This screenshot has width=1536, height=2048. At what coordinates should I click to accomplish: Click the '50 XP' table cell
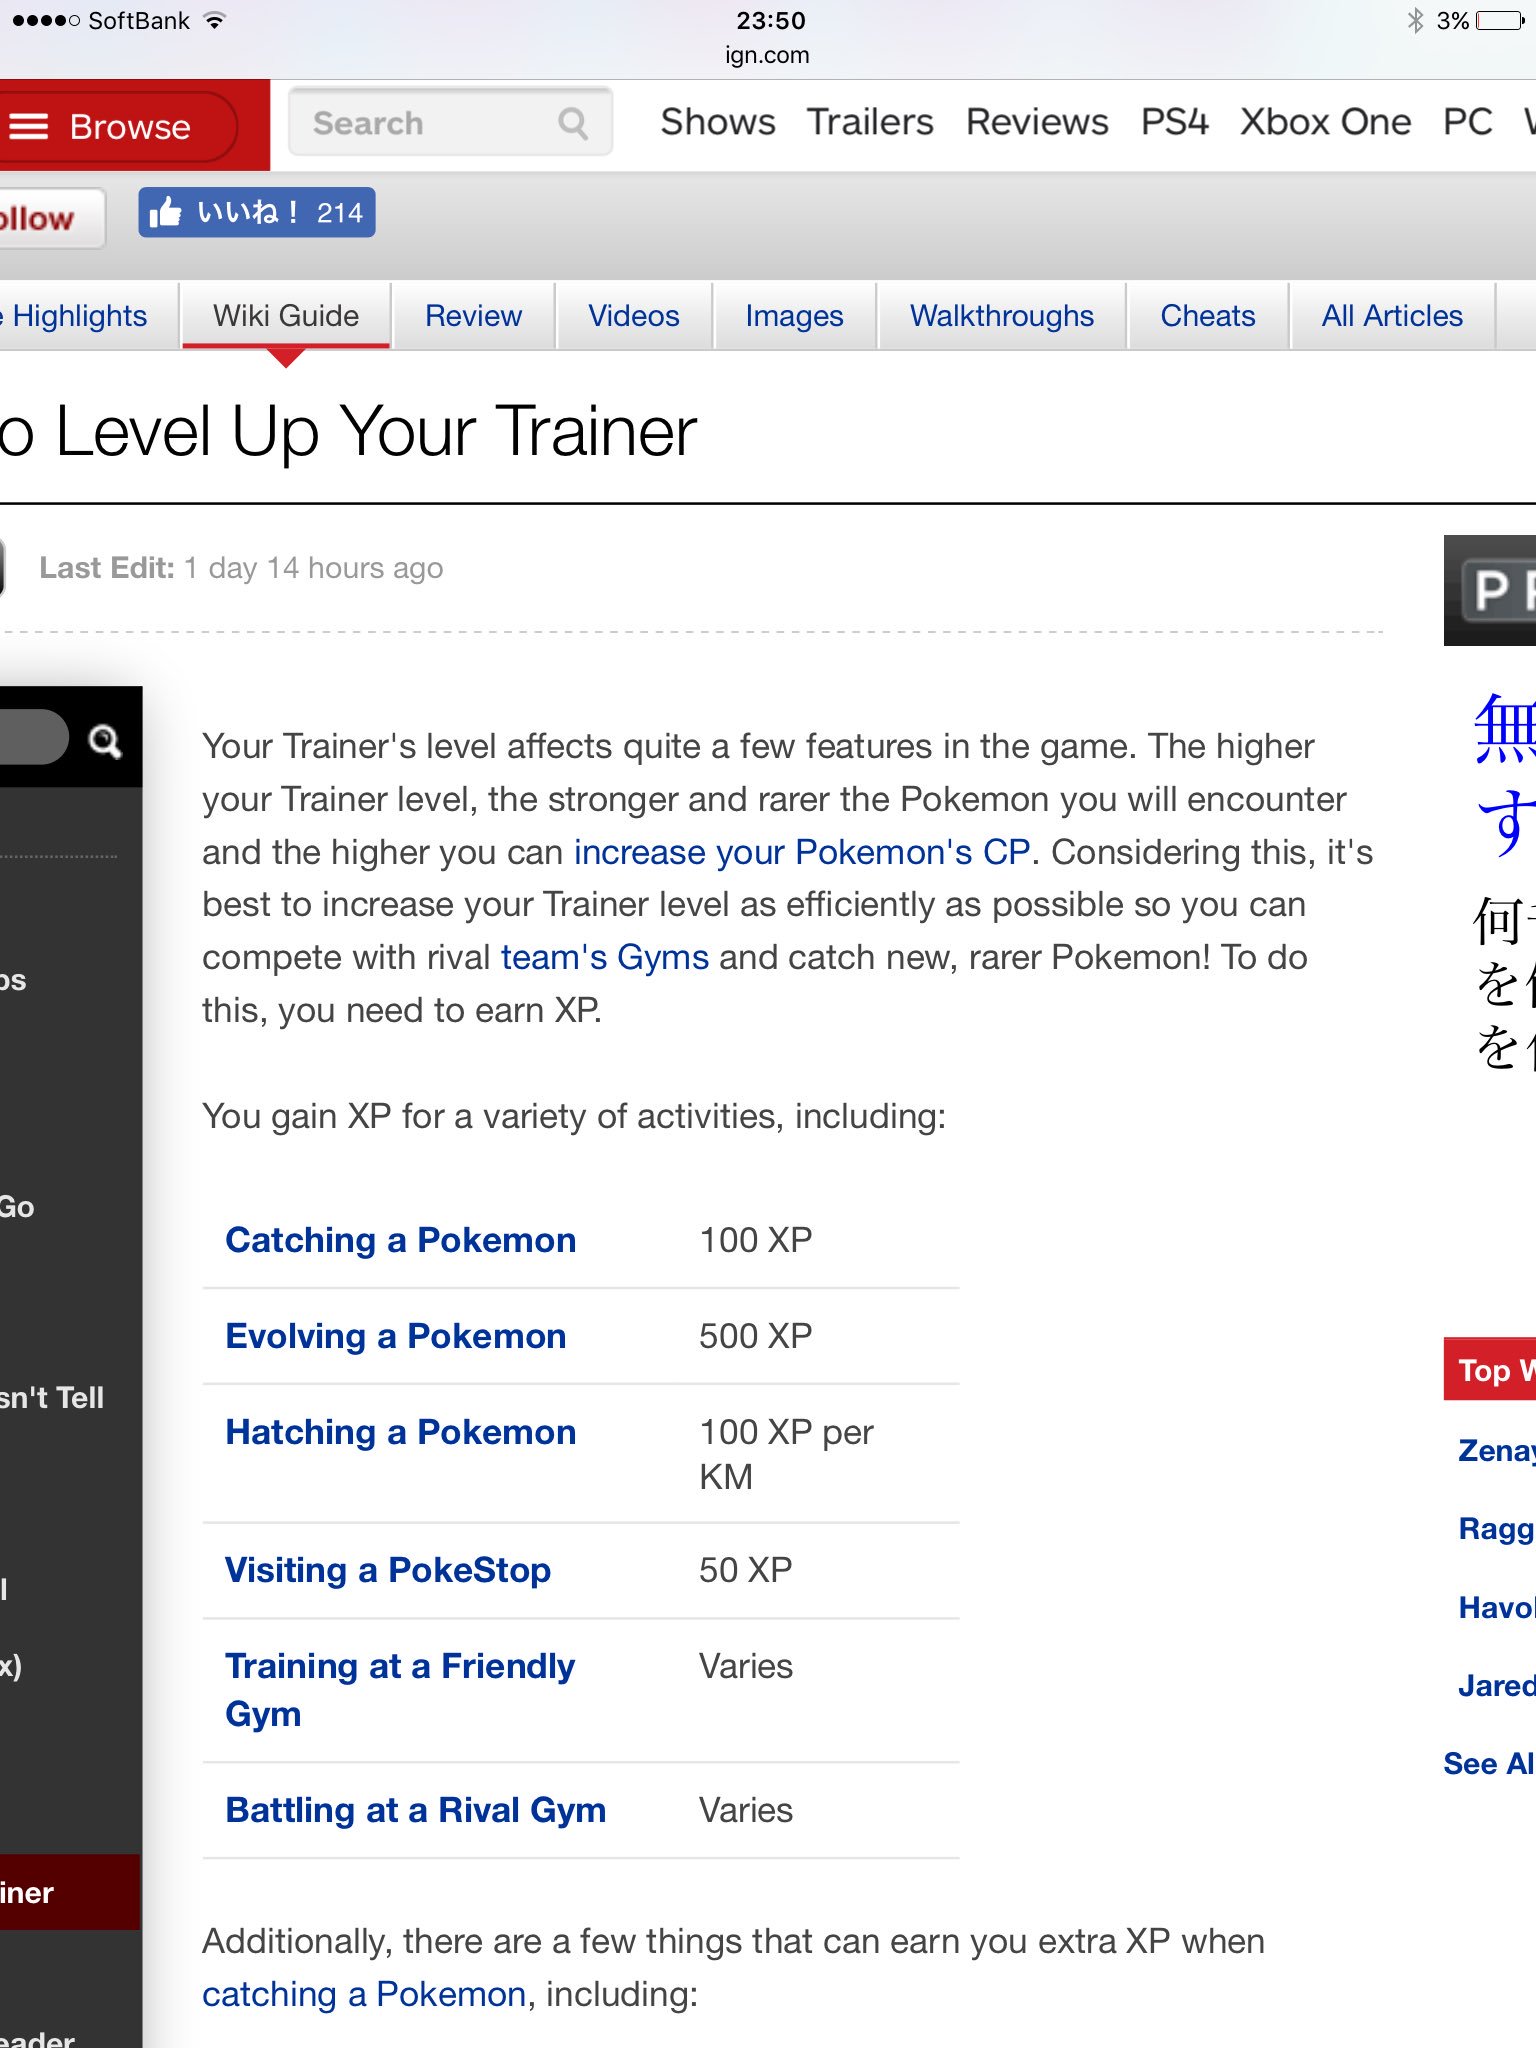(x=746, y=1570)
